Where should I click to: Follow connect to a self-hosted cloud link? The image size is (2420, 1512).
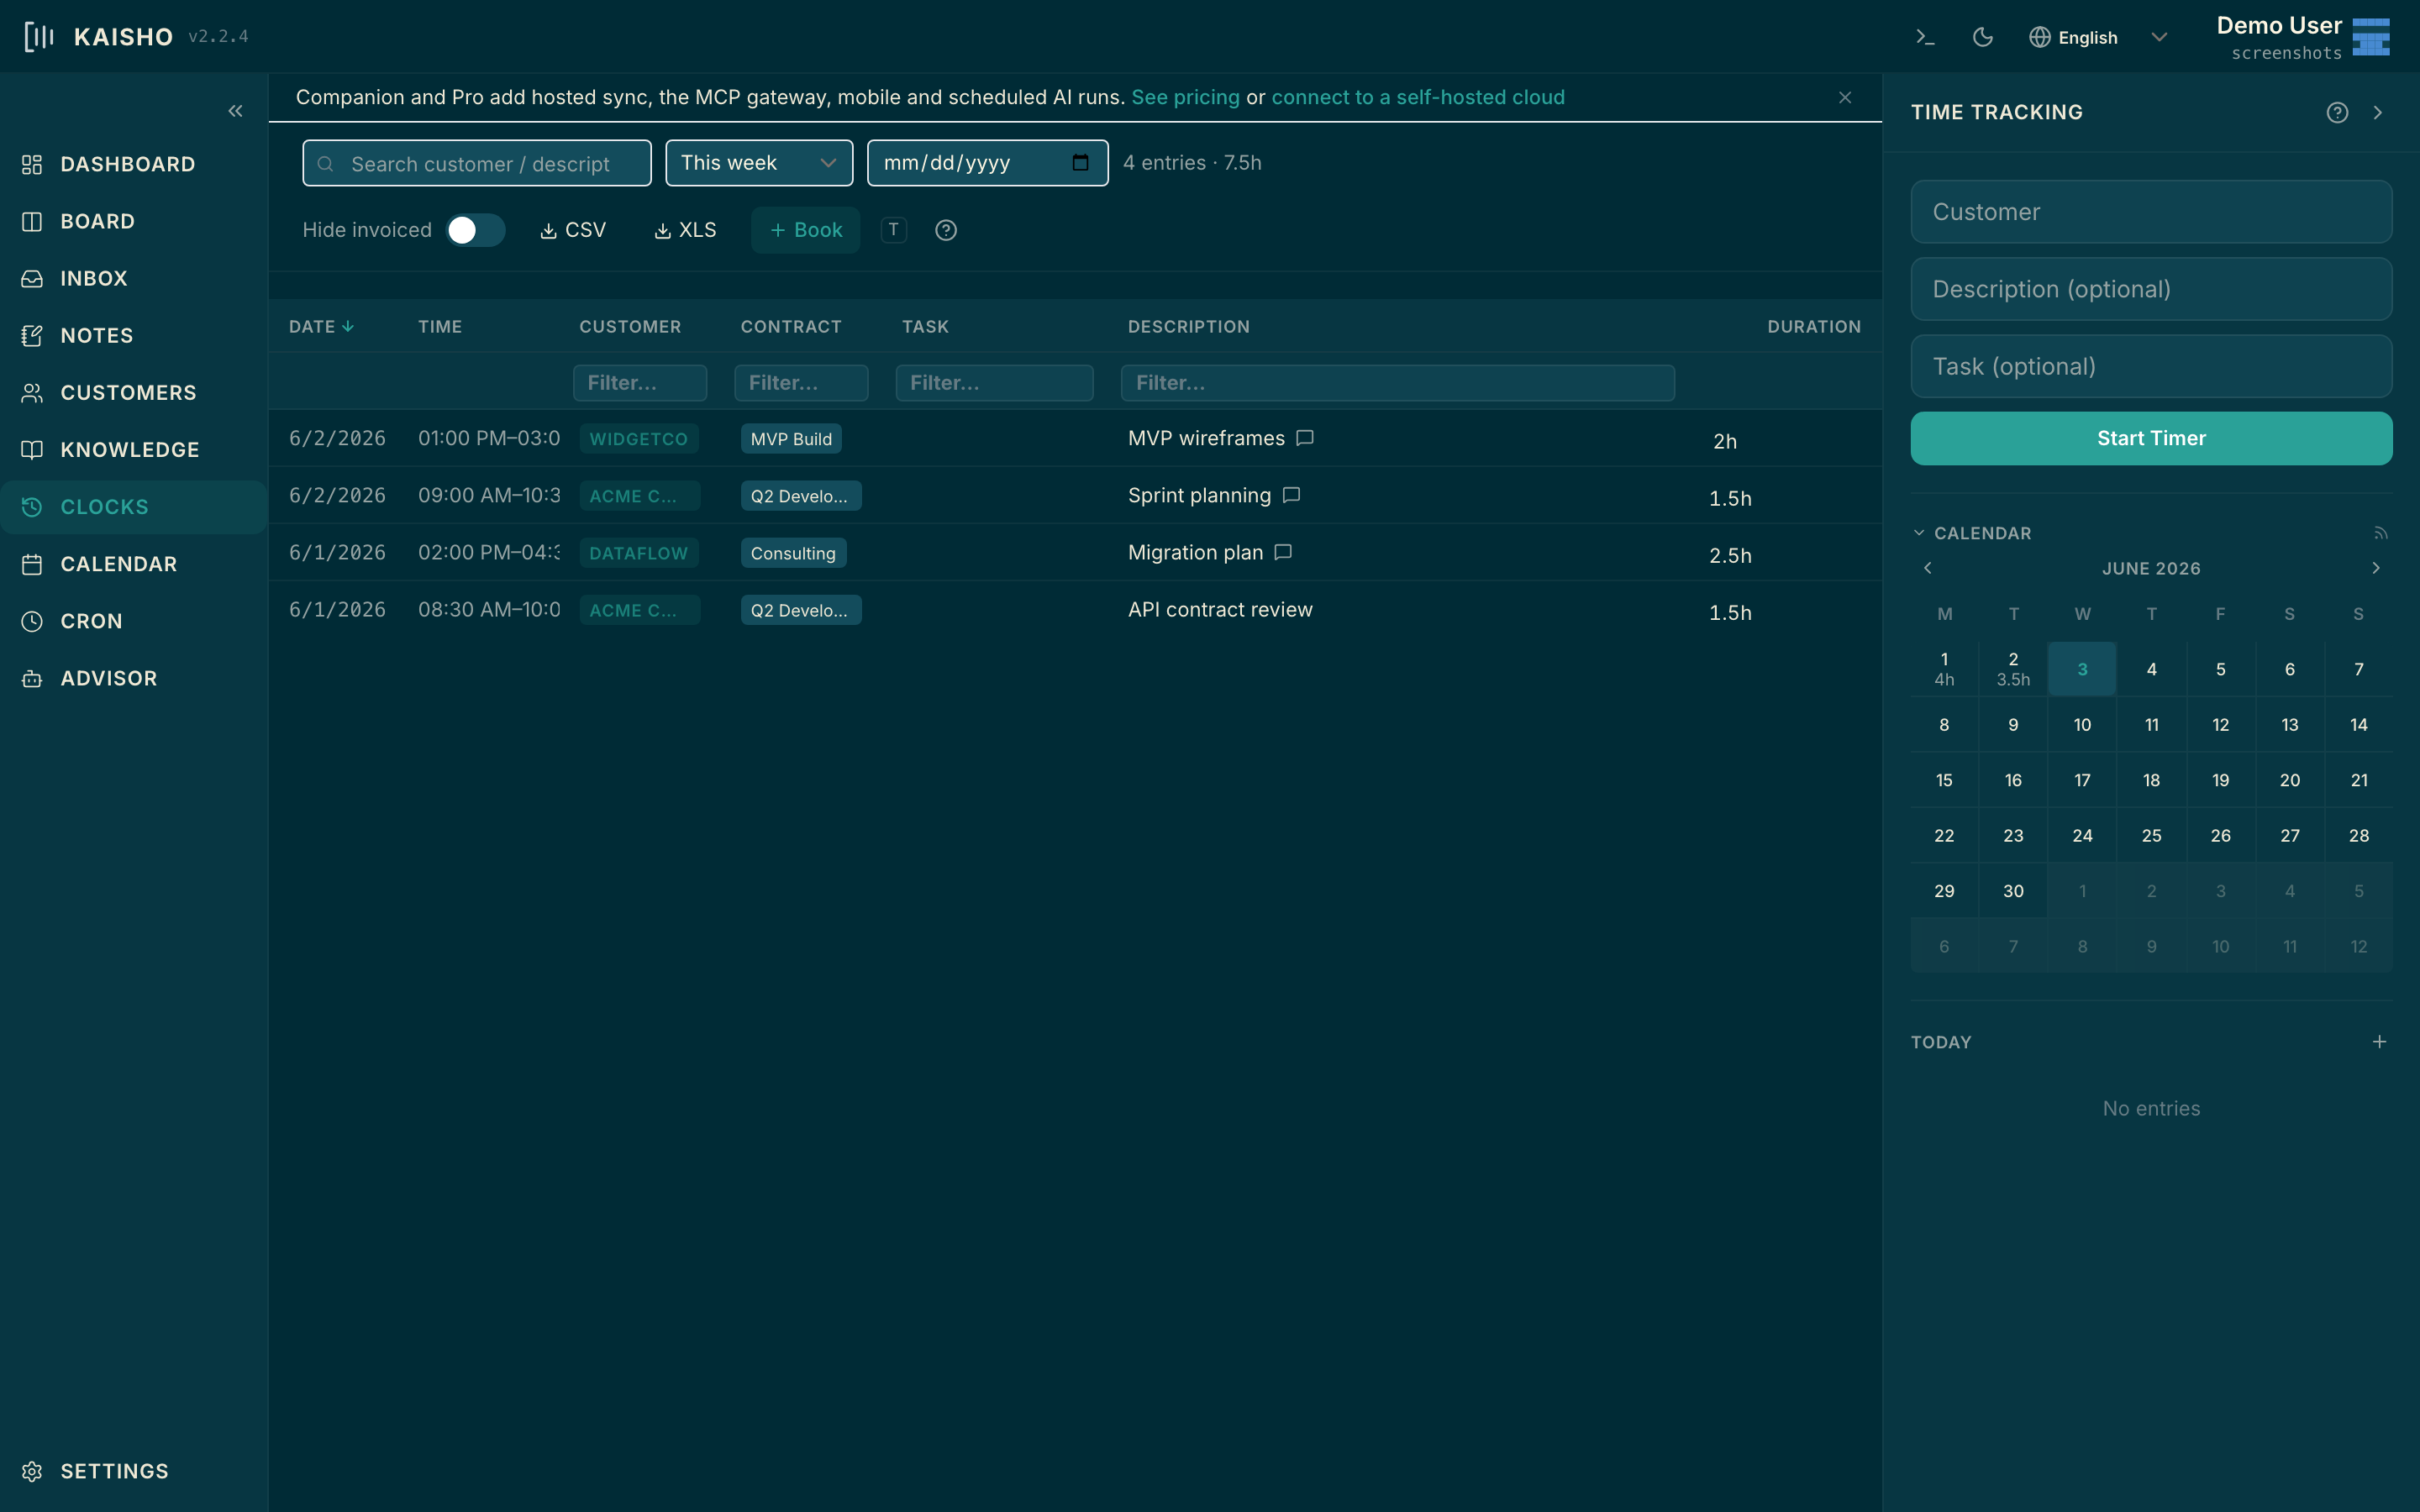click(x=1418, y=97)
